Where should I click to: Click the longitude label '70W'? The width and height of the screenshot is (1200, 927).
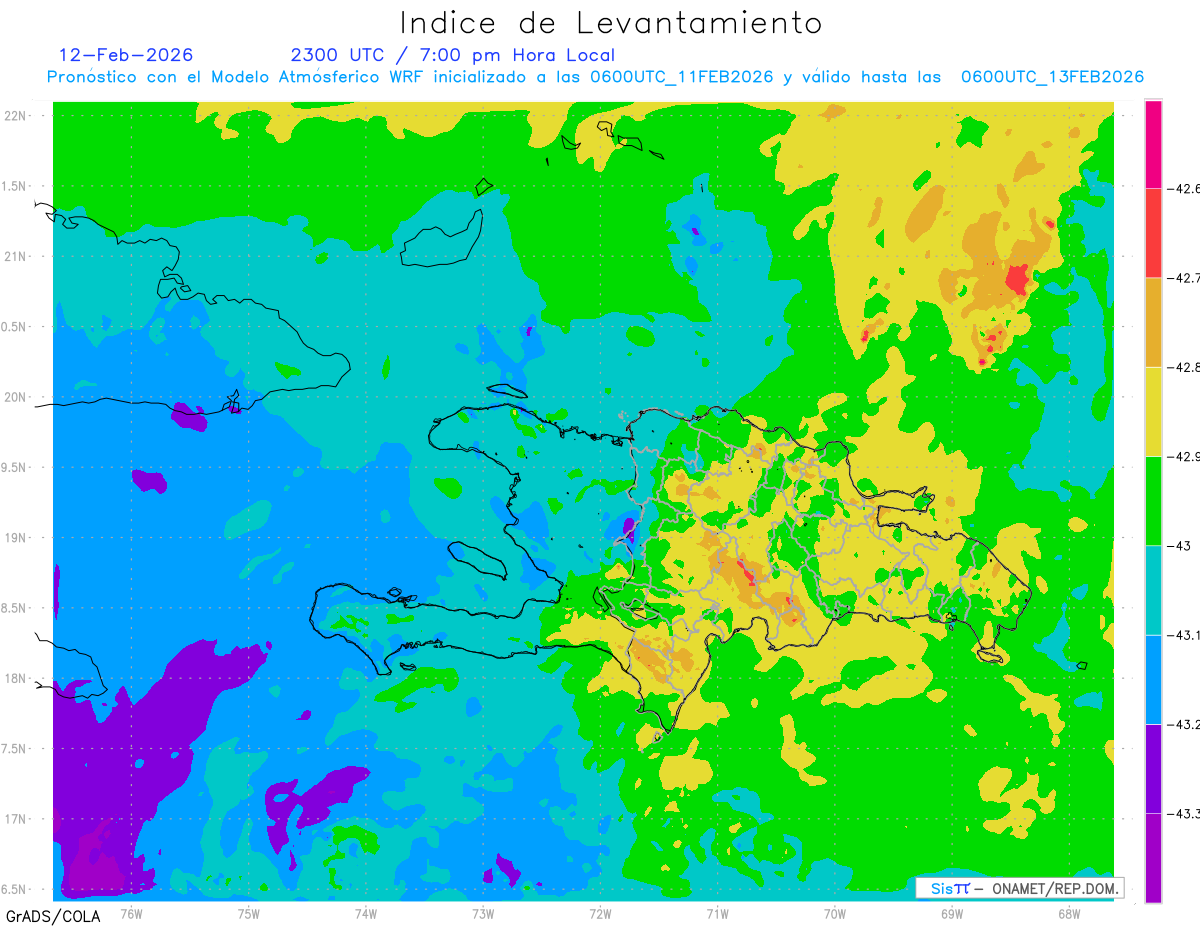point(835,912)
